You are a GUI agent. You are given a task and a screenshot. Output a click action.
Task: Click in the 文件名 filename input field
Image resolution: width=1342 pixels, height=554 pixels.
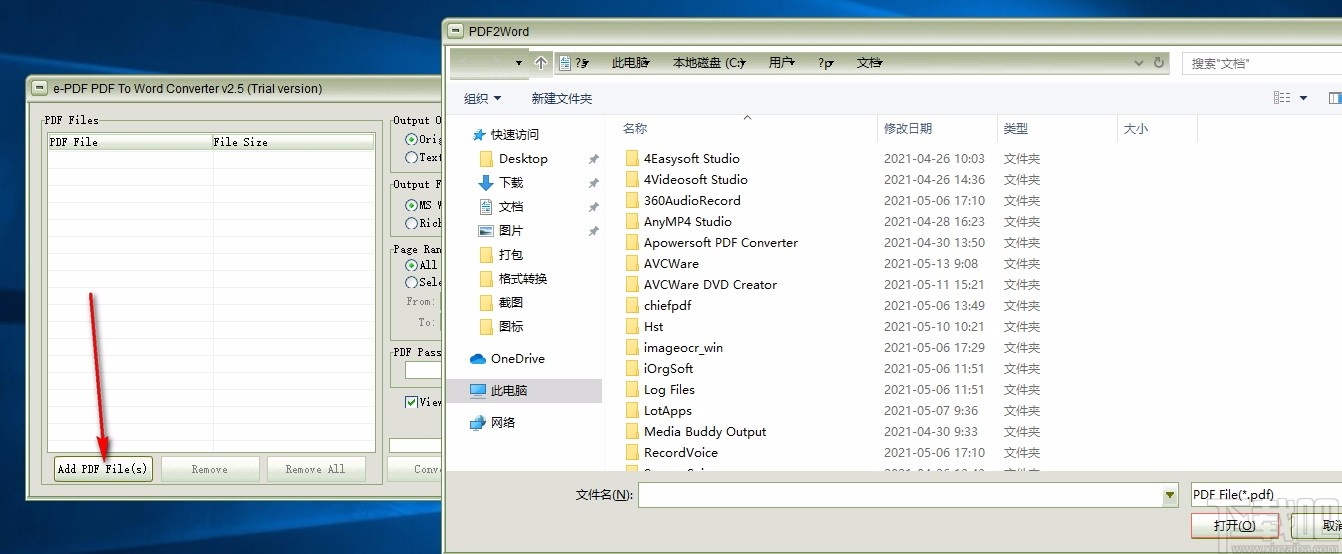pos(901,494)
